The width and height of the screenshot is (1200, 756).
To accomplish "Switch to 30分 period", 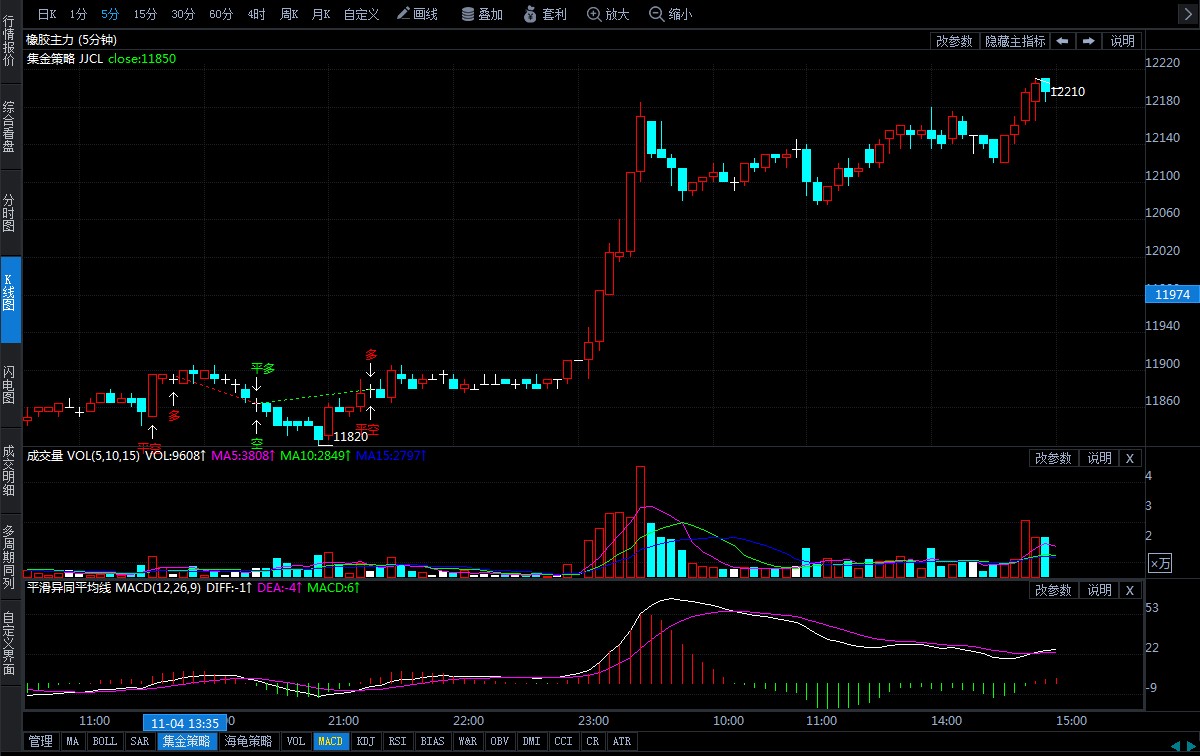I will (x=183, y=14).
